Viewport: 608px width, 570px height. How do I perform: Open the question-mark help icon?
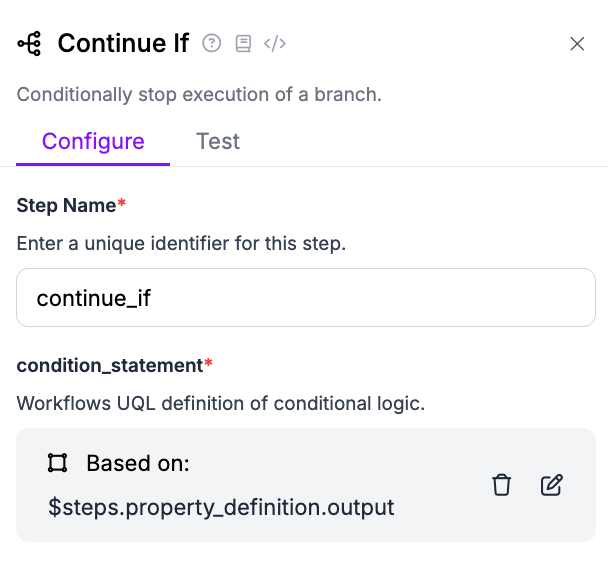(x=211, y=43)
